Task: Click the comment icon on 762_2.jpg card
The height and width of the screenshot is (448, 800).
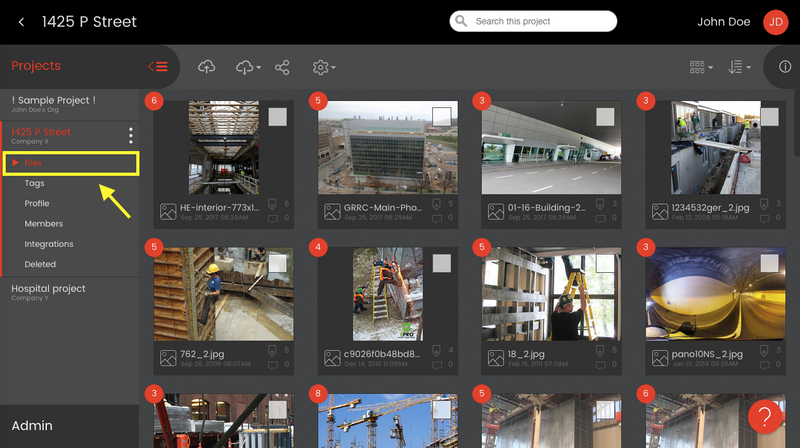Action: (x=273, y=365)
